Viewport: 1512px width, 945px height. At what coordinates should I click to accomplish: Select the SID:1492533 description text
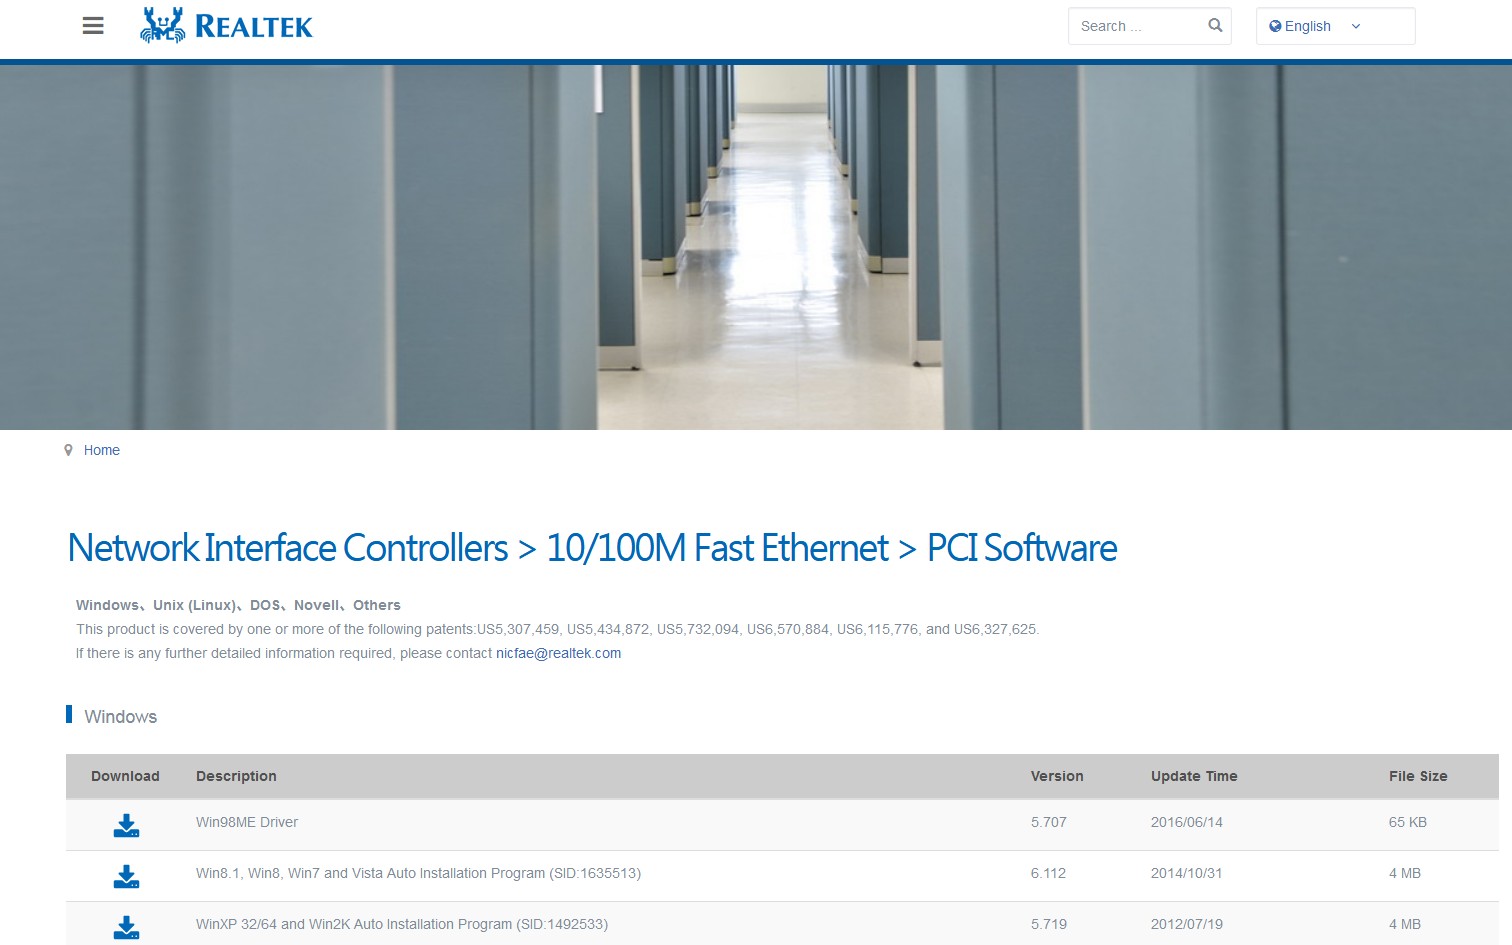pos(402,924)
